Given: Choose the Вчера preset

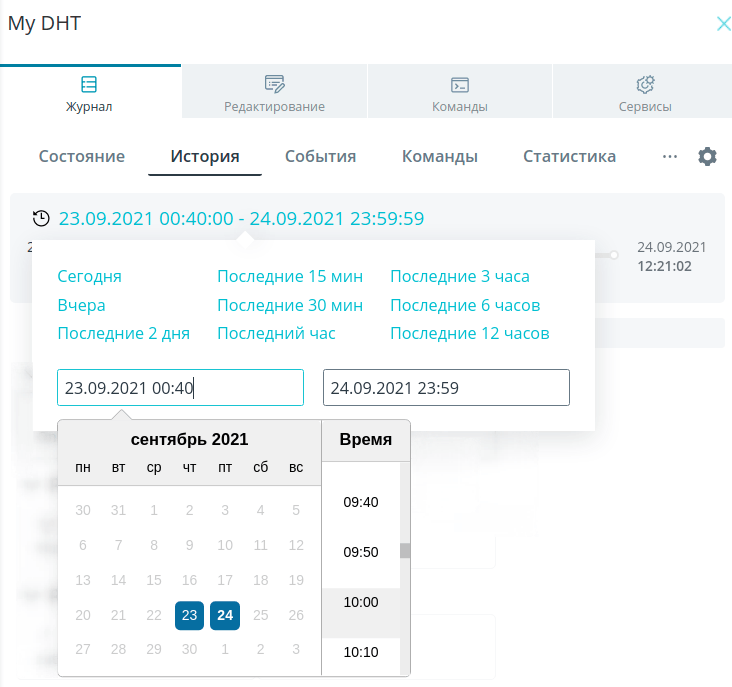Looking at the screenshot, I should coord(81,305).
